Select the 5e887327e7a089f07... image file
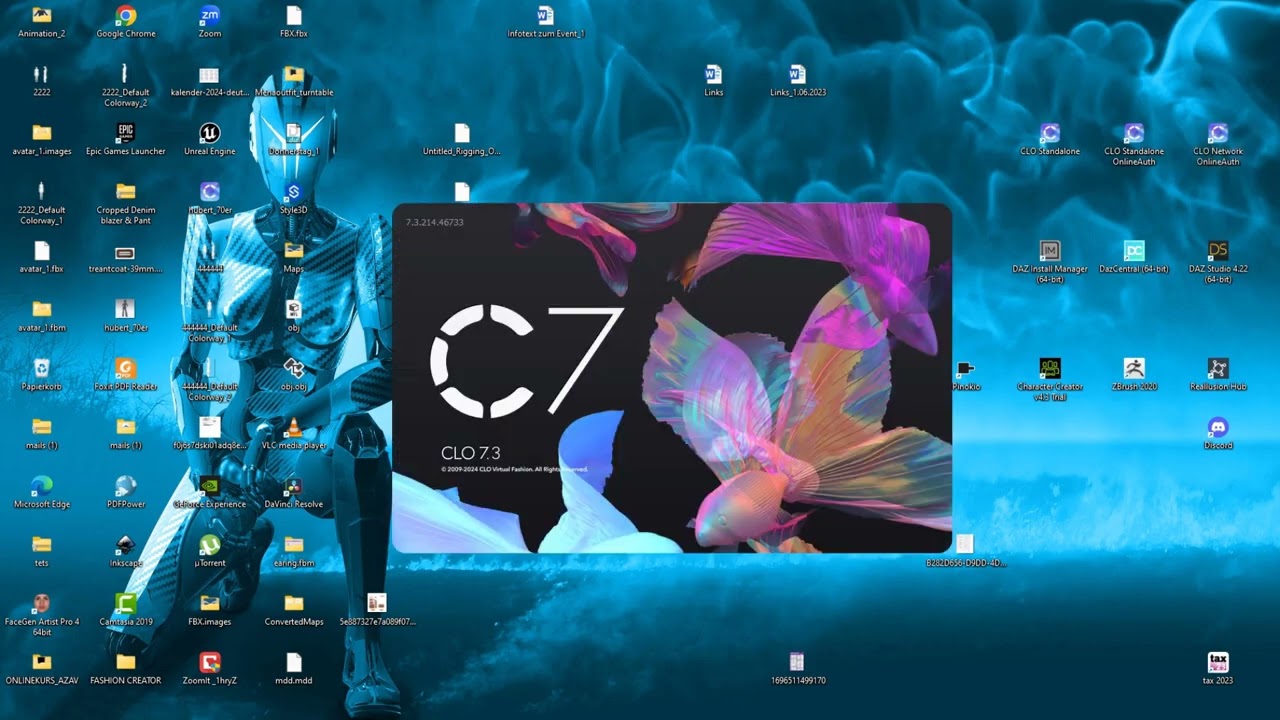This screenshot has width=1280, height=720. [x=377, y=603]
